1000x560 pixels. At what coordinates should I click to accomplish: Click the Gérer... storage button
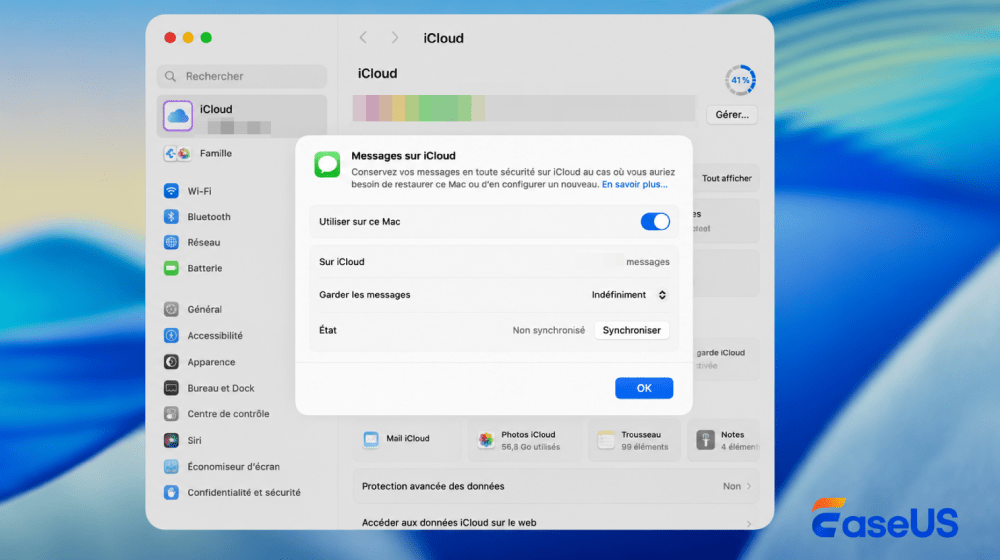point(732,115)
